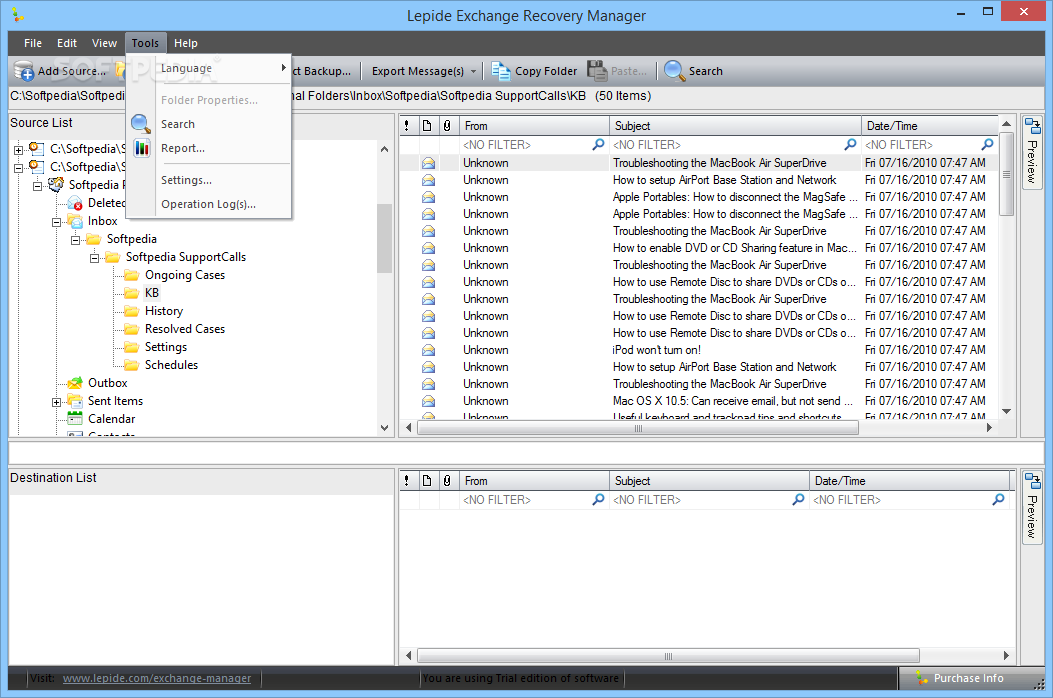Click the Purchase Info button
1053x698 pixels.
(971, 679)
